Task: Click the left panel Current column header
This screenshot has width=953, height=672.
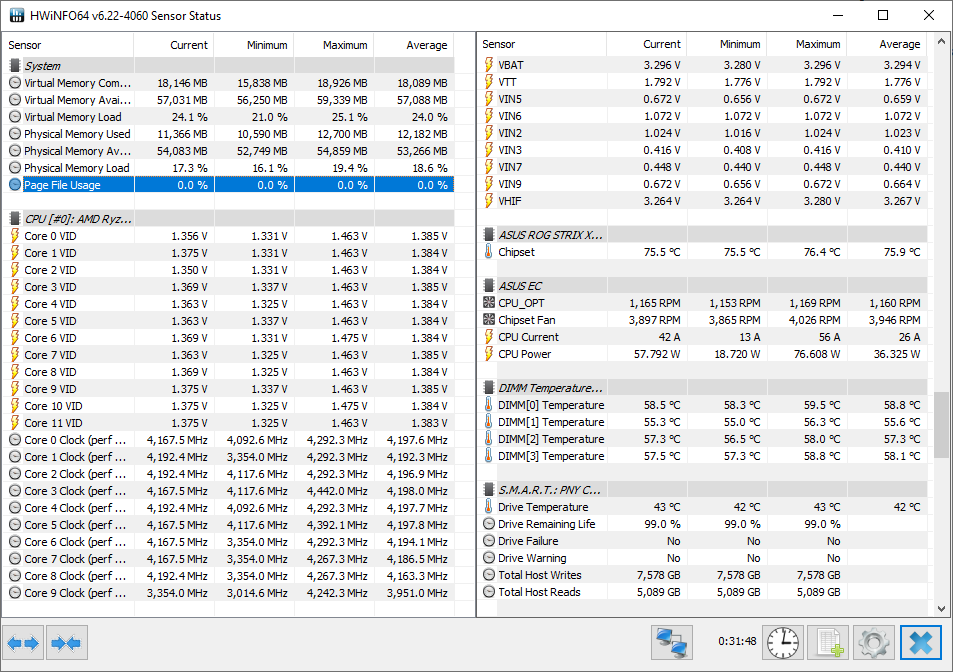Action: [x=174, y=45]
